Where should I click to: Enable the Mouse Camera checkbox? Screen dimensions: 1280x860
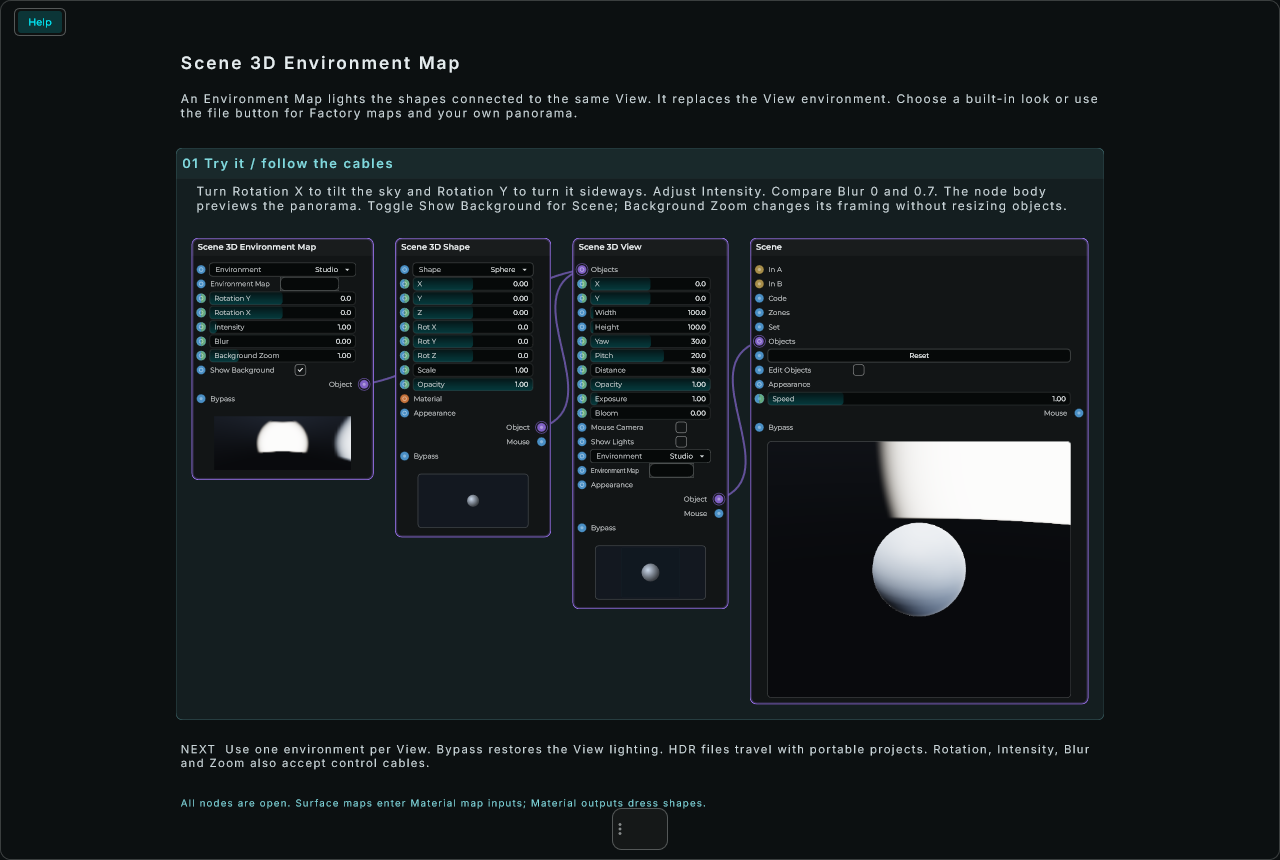click(x=681, y=427)
